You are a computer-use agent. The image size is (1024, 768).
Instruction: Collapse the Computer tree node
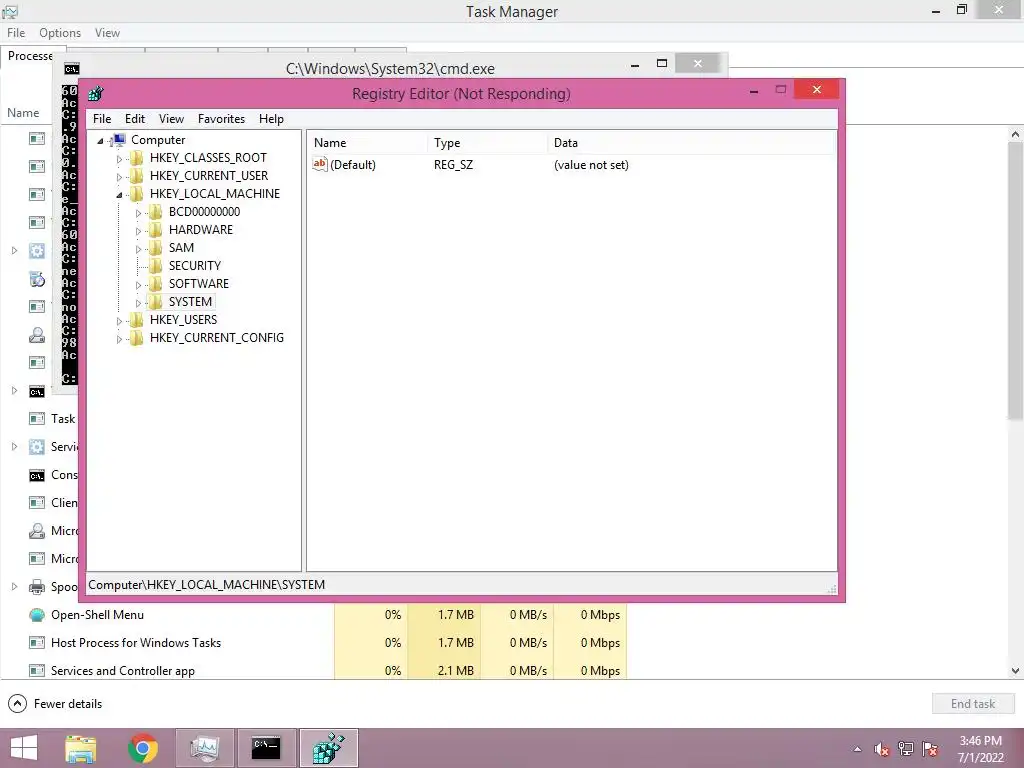100,140
